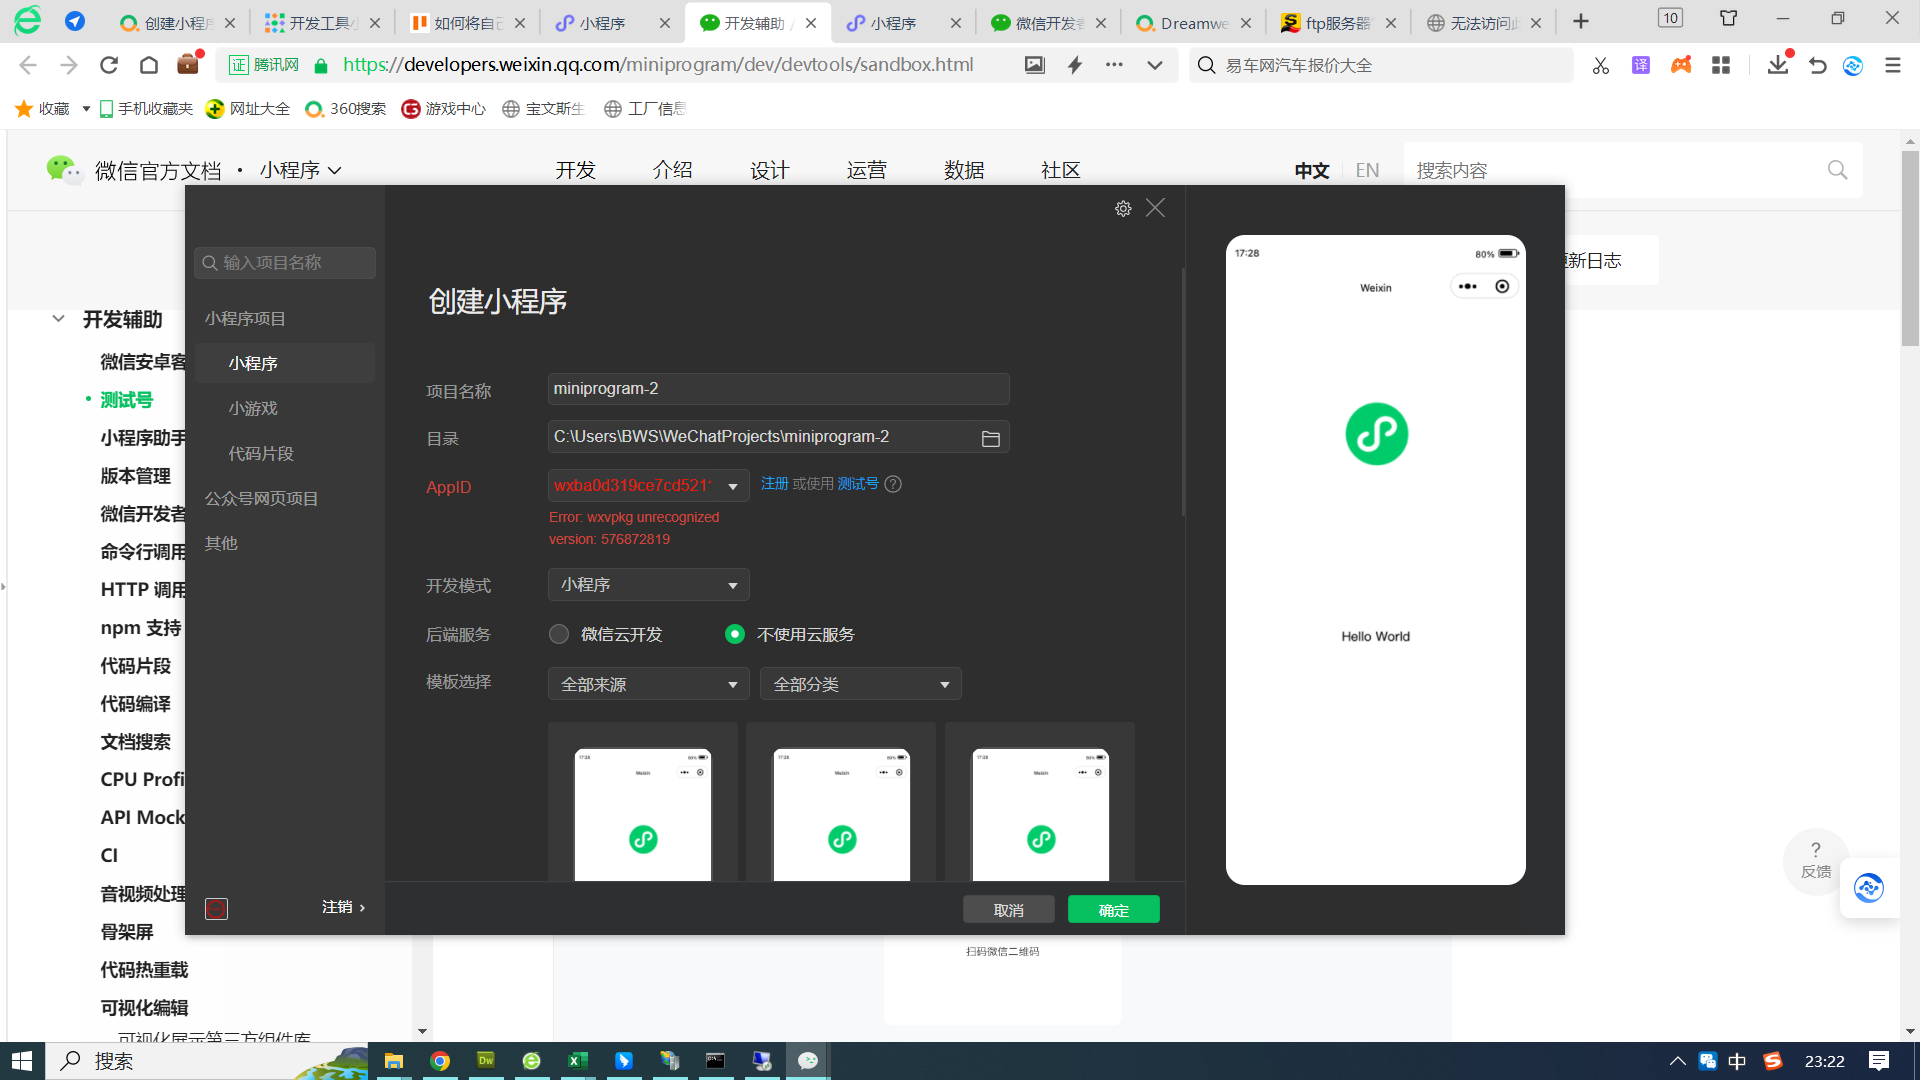This screenshot has width=1920, height=1080.
Task: Click the 项目名称 input field
Action: click(x=778, y=389)
